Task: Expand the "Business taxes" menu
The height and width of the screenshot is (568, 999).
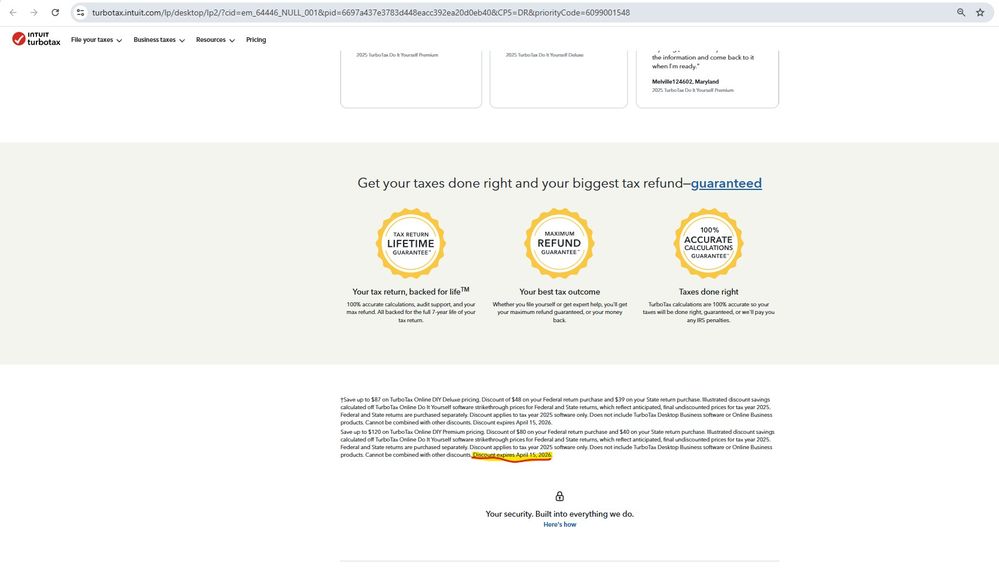Action: click(159, 39)
